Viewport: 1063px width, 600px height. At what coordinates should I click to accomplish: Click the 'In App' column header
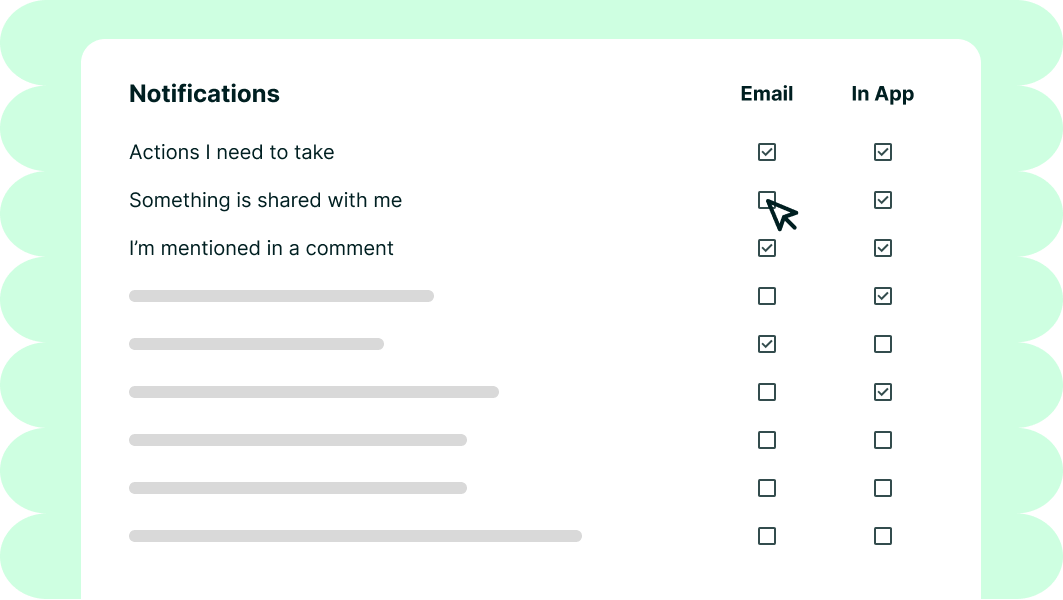[x=882, y=93]
